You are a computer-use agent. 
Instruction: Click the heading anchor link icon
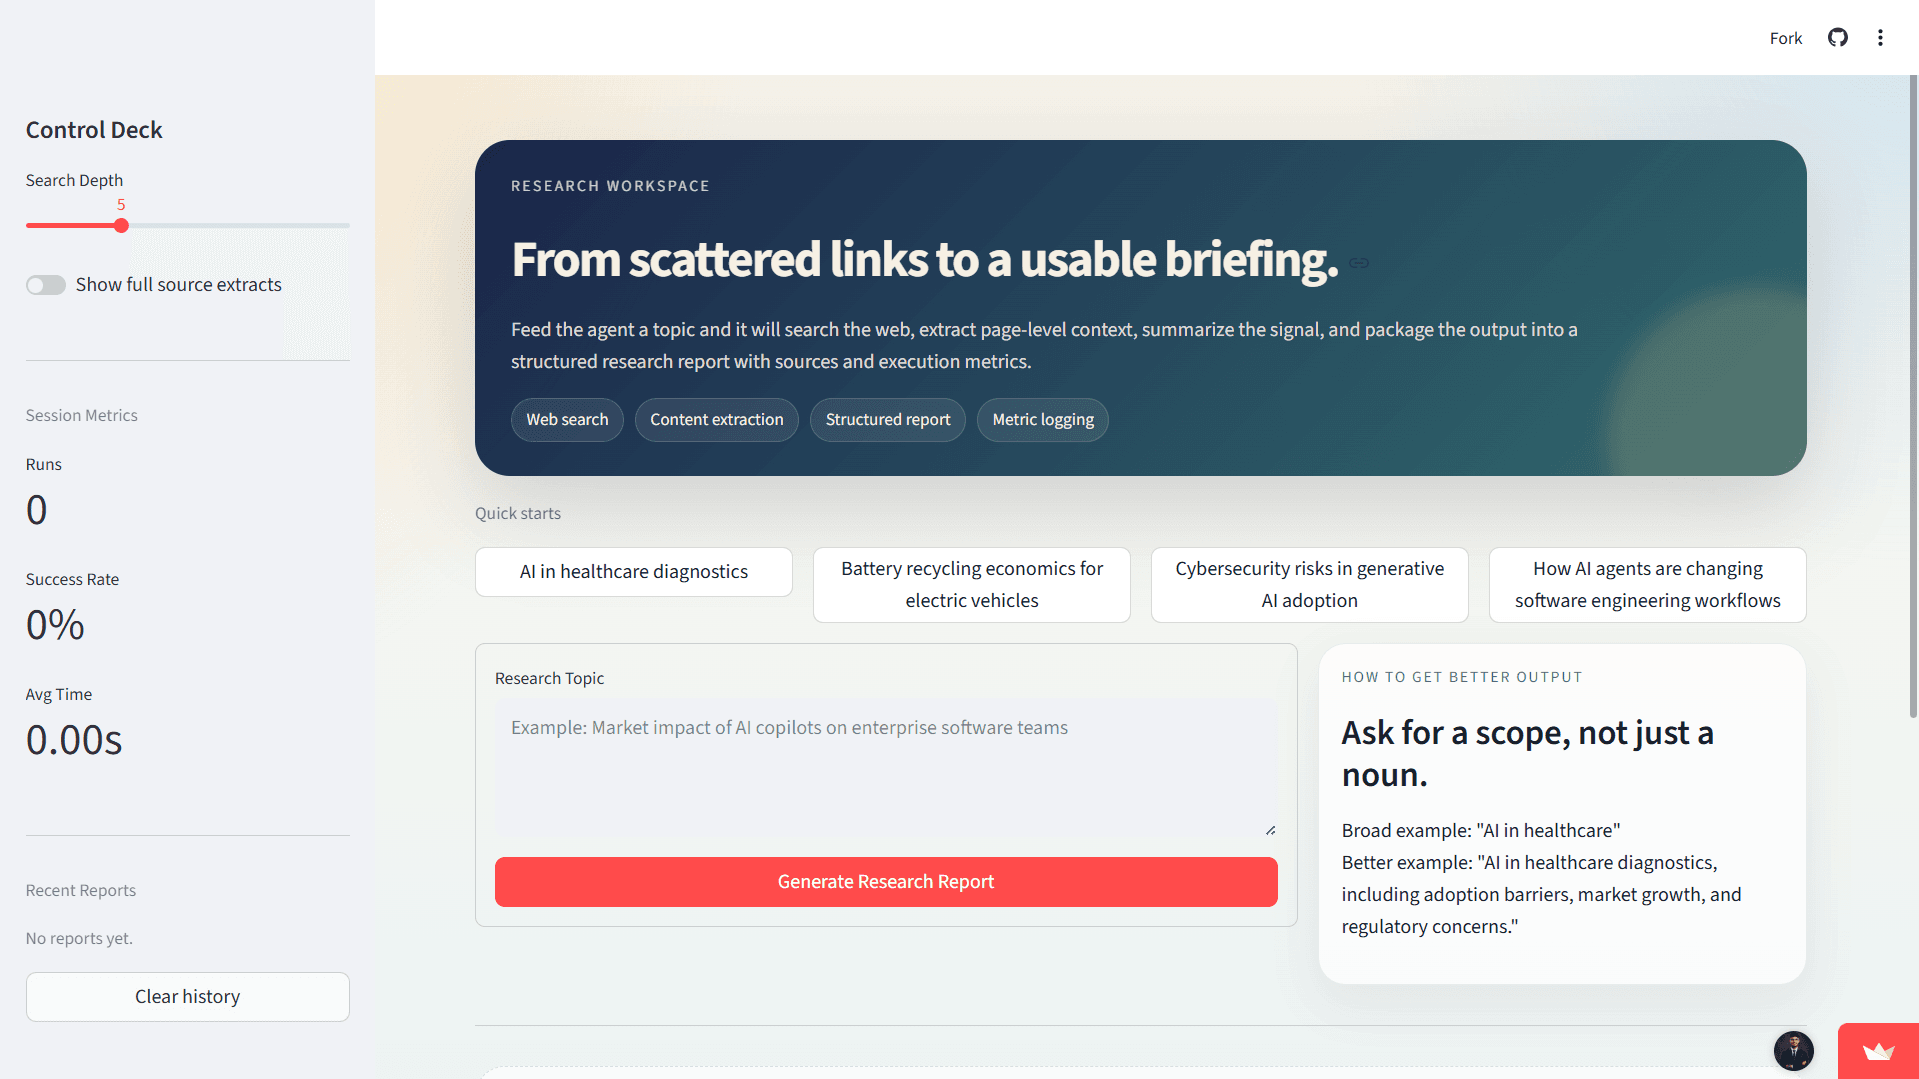(1358, 263)
